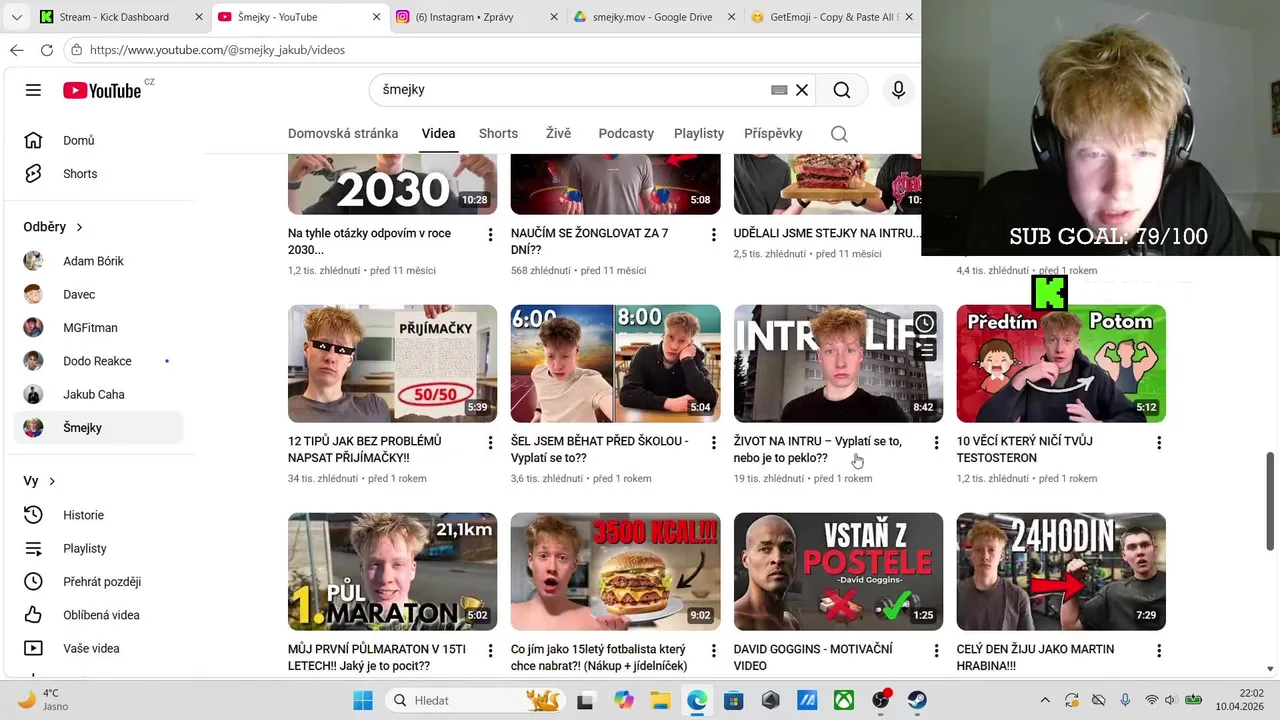Open more options for ŽIVOT NA INTRU video
Image resolution: width=1280 pixels, height=720 pixels.
point(936,443)
